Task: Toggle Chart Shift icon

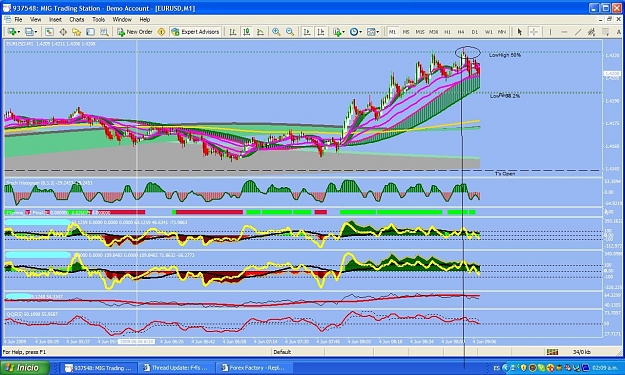Action: click(320, 32)
